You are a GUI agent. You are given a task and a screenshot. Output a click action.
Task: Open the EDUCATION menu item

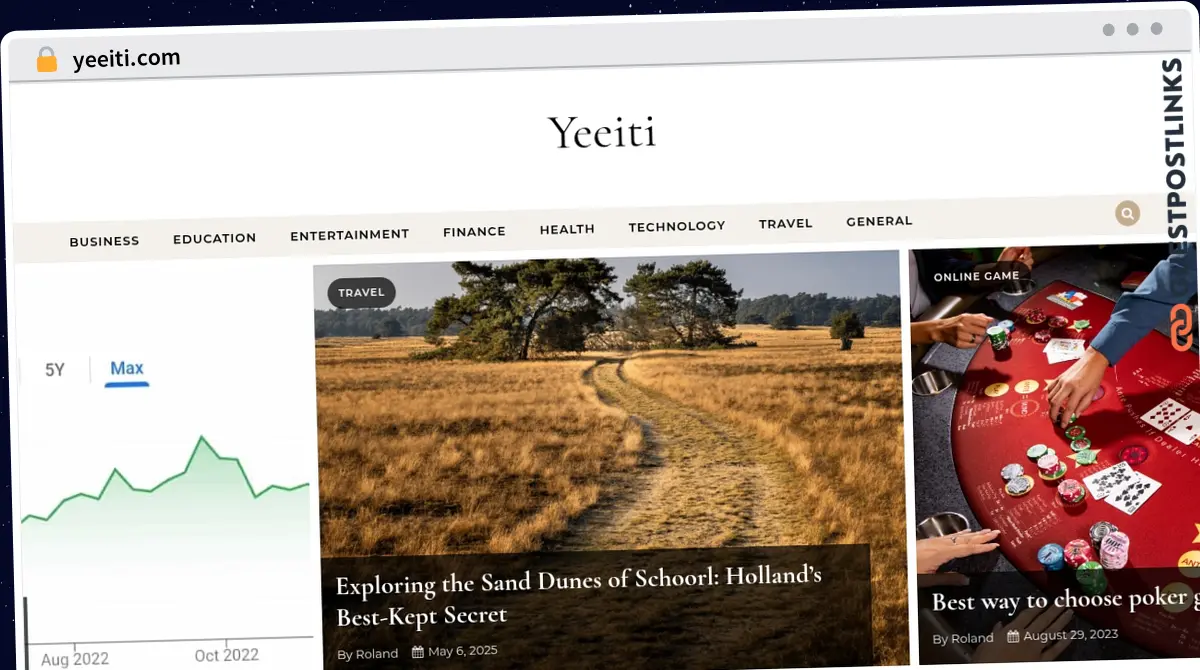214,238
